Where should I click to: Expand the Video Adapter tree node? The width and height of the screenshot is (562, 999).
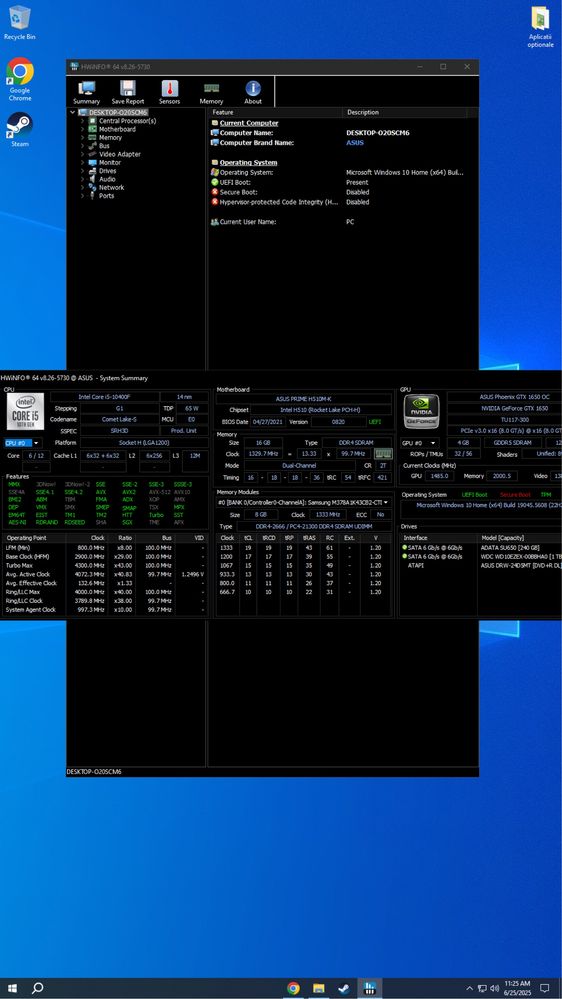pyautogui.click(x=82, y=154)
